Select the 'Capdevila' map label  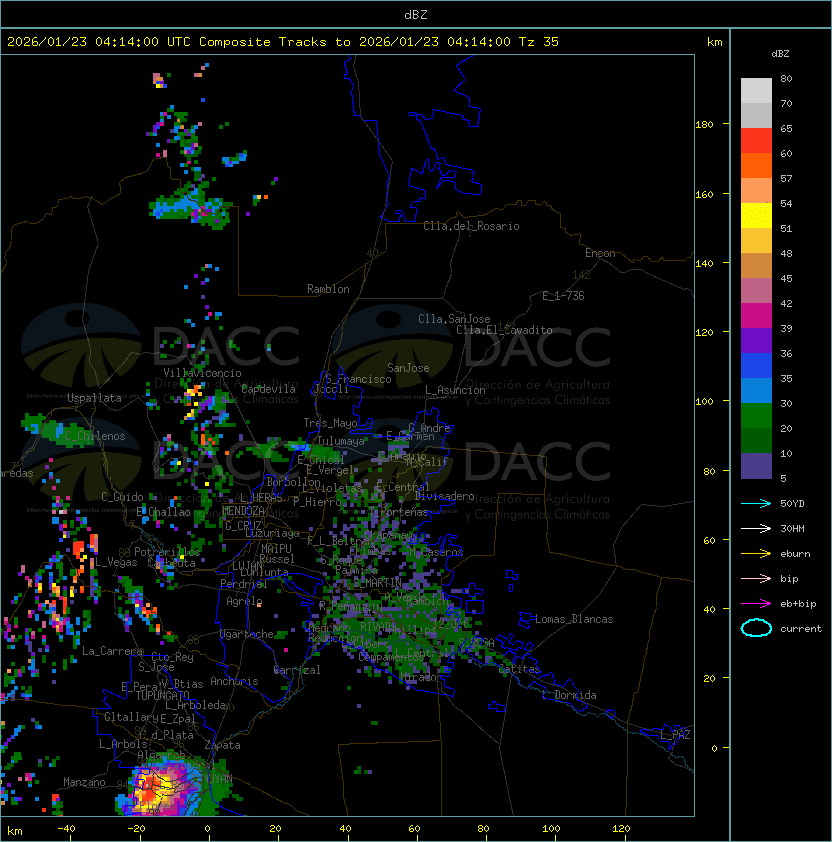point(268,389)
